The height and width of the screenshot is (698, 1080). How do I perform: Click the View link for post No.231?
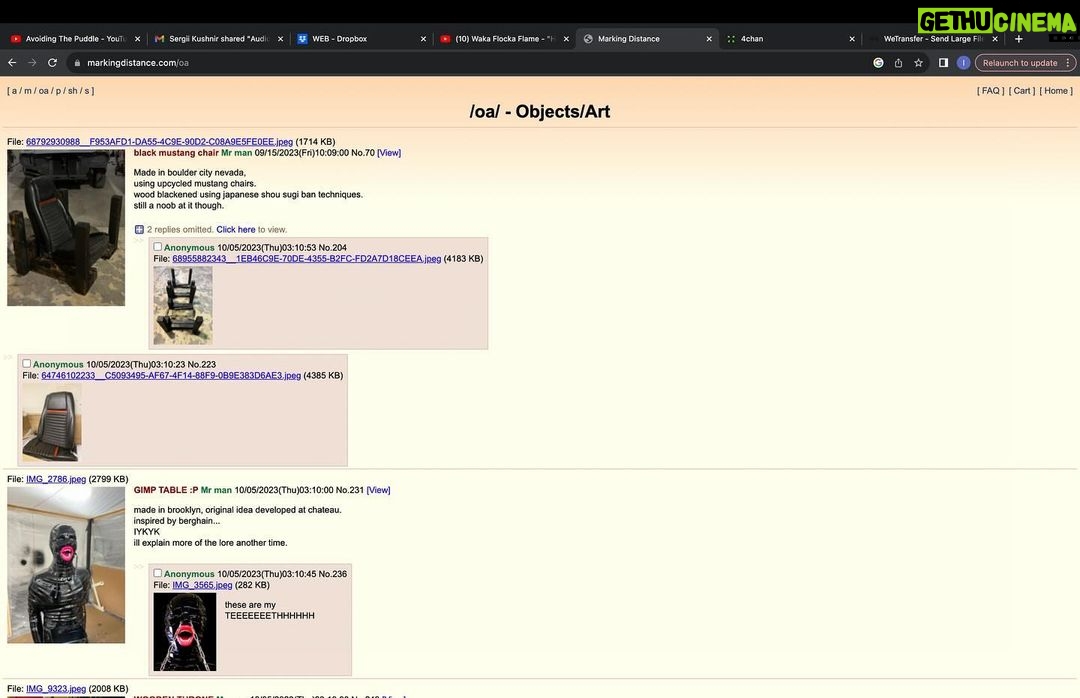[x=379, y=490]
